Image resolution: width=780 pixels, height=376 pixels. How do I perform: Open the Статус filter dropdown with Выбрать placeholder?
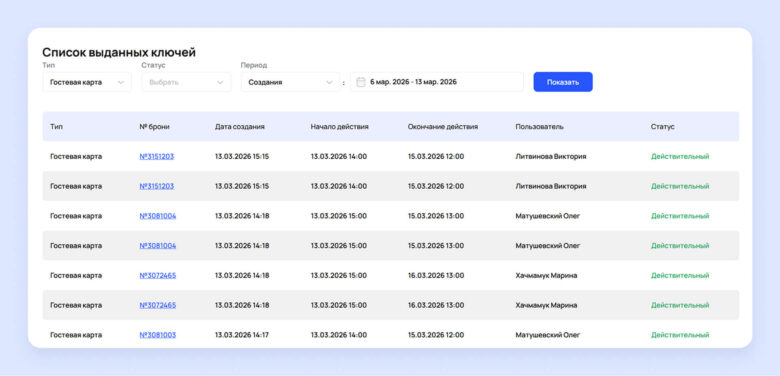(x=187, y=82)
